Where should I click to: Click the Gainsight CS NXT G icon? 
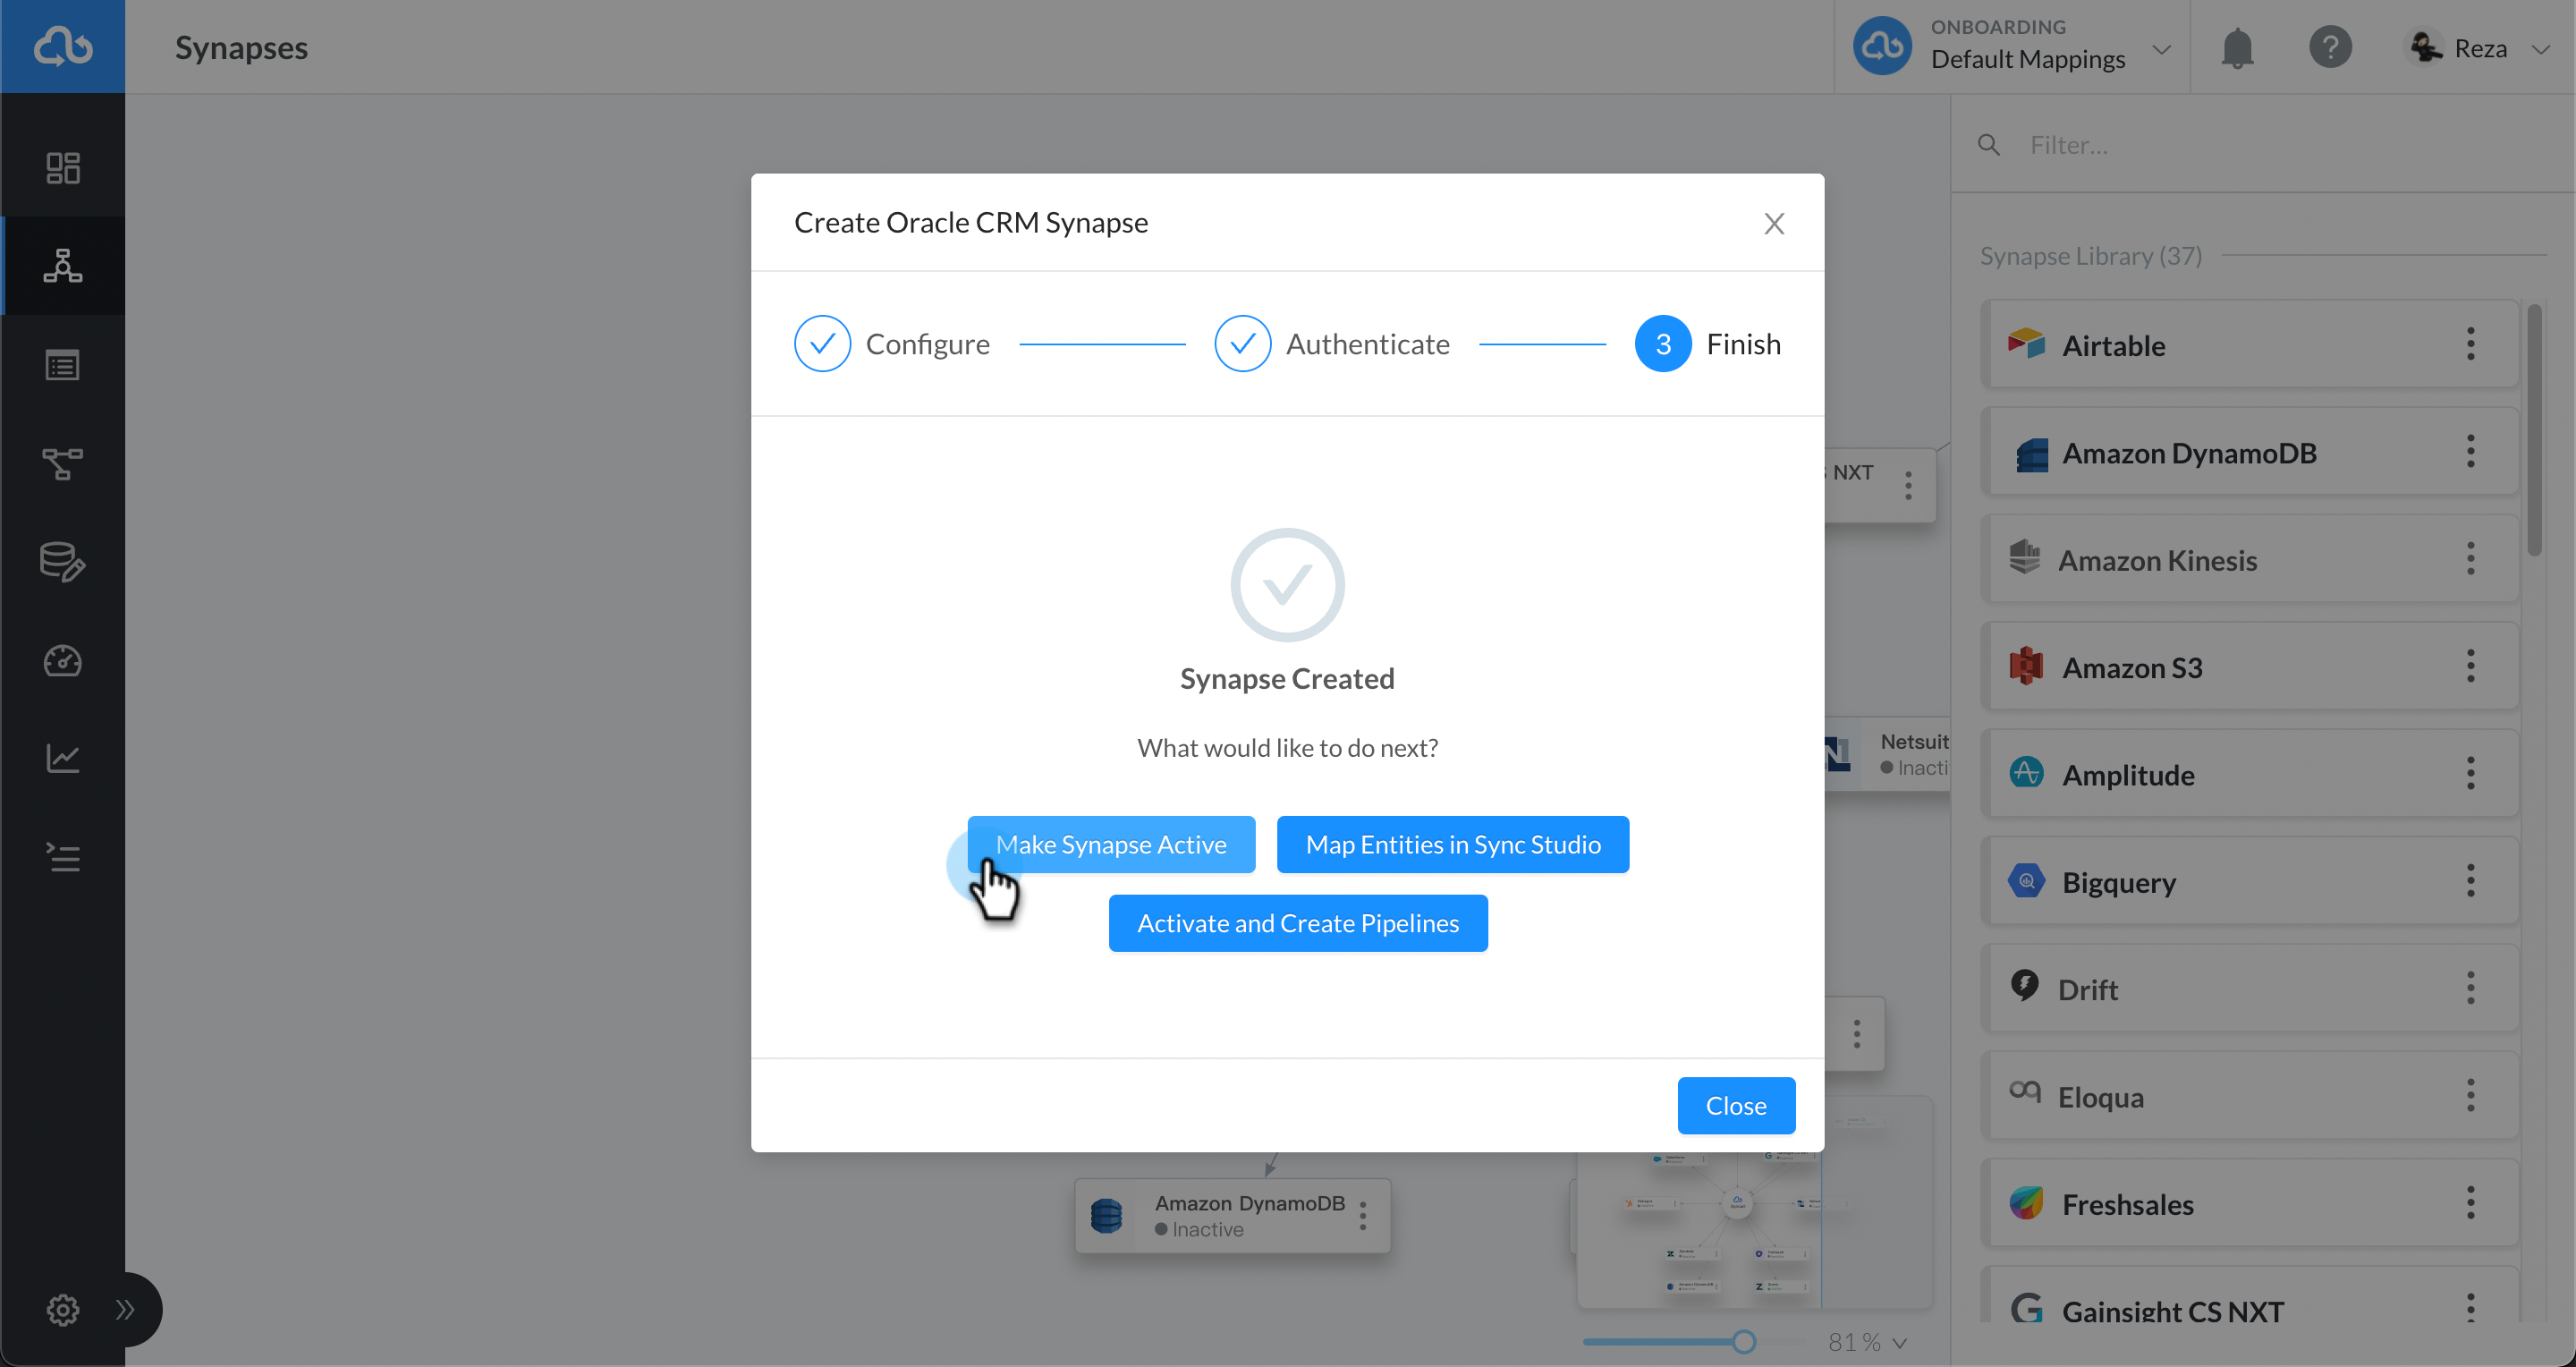point(2026,1307)
